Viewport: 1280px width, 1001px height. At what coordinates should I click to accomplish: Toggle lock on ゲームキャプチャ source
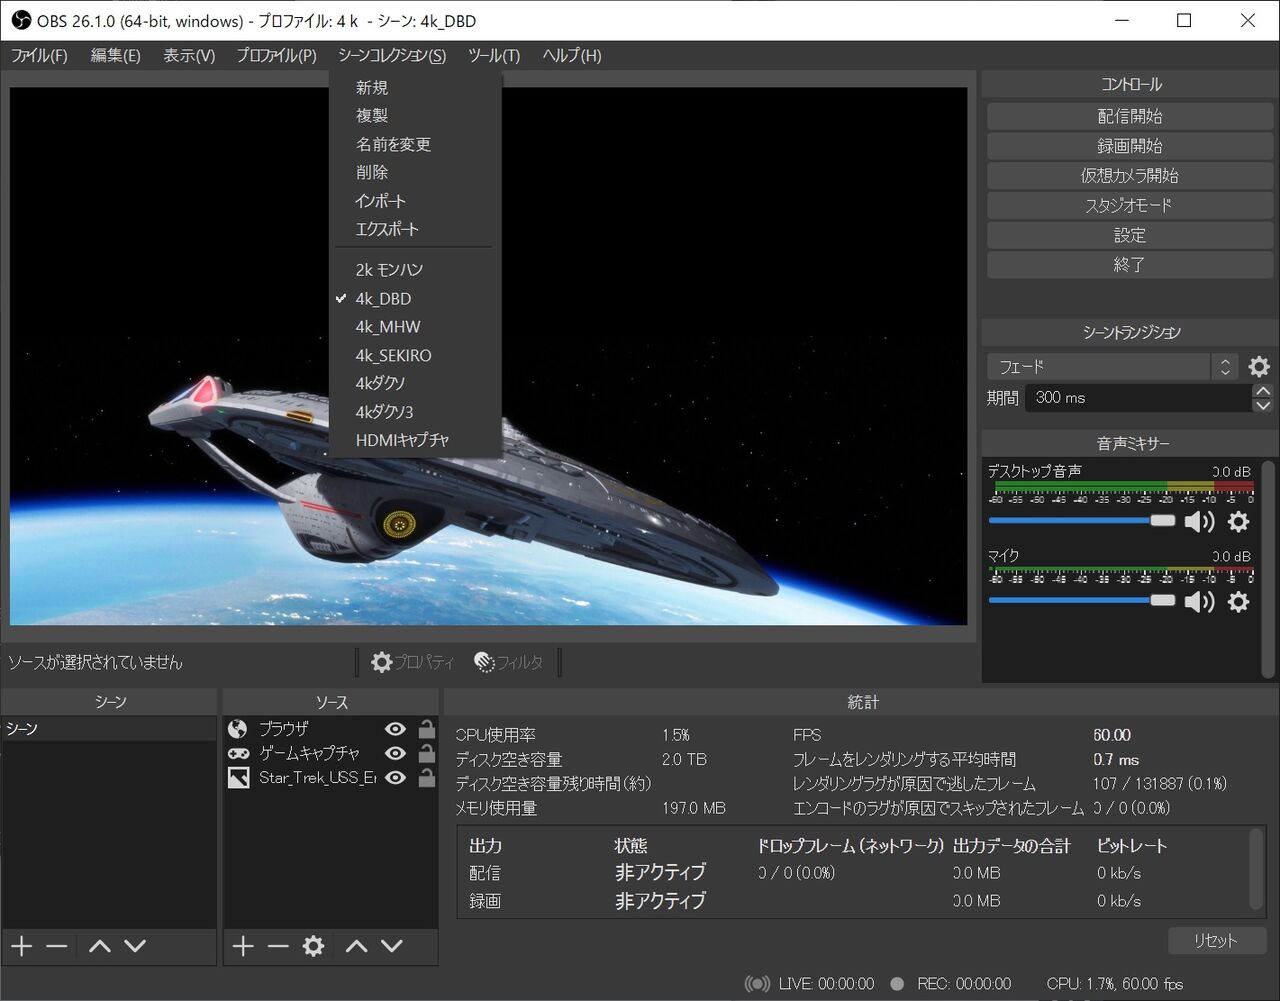tap(427, 753)
